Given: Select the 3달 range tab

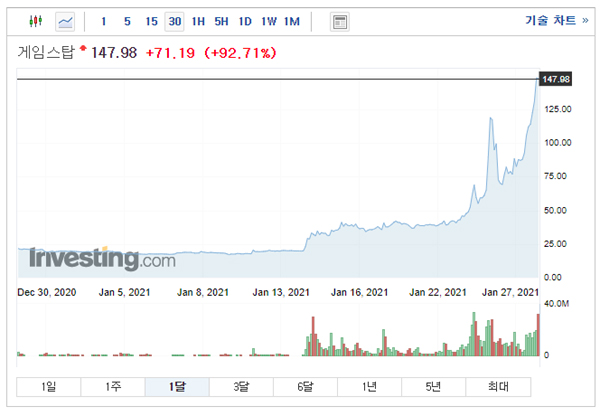Looking at the screenshot, I should [241, 387].
